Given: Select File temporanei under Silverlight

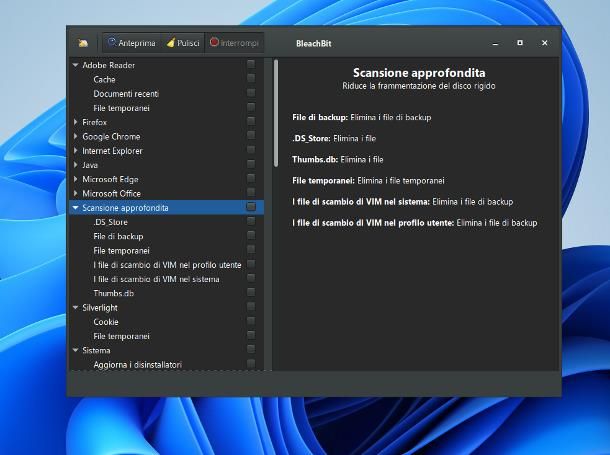Looking at the screenshot, I should point(167,336).
